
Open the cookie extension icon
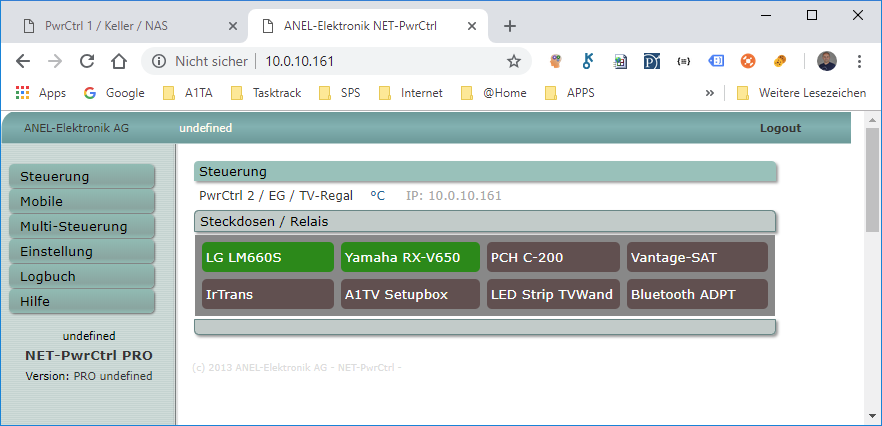click(780, 61)
